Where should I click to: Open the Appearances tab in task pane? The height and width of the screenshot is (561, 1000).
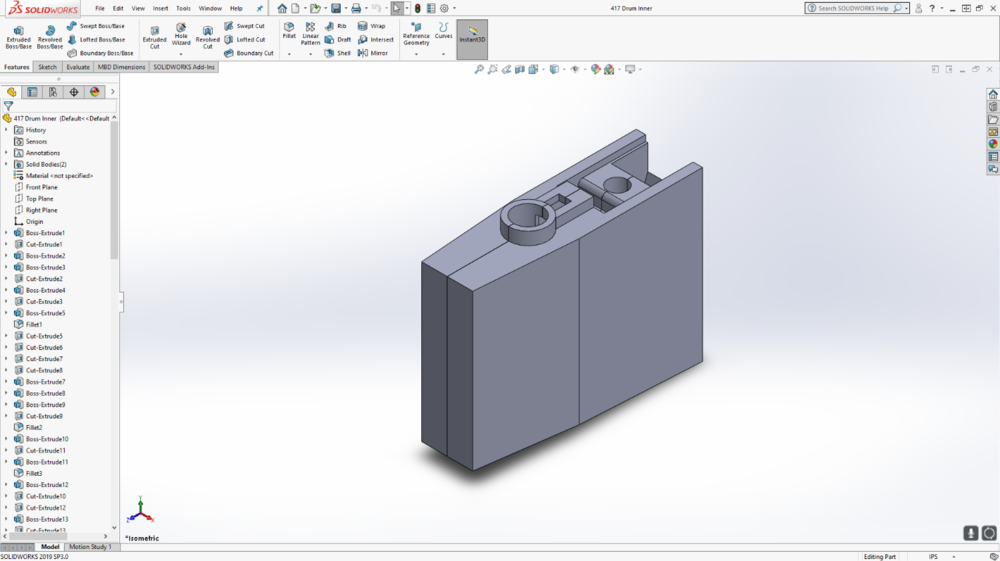(x=993, y=144)
